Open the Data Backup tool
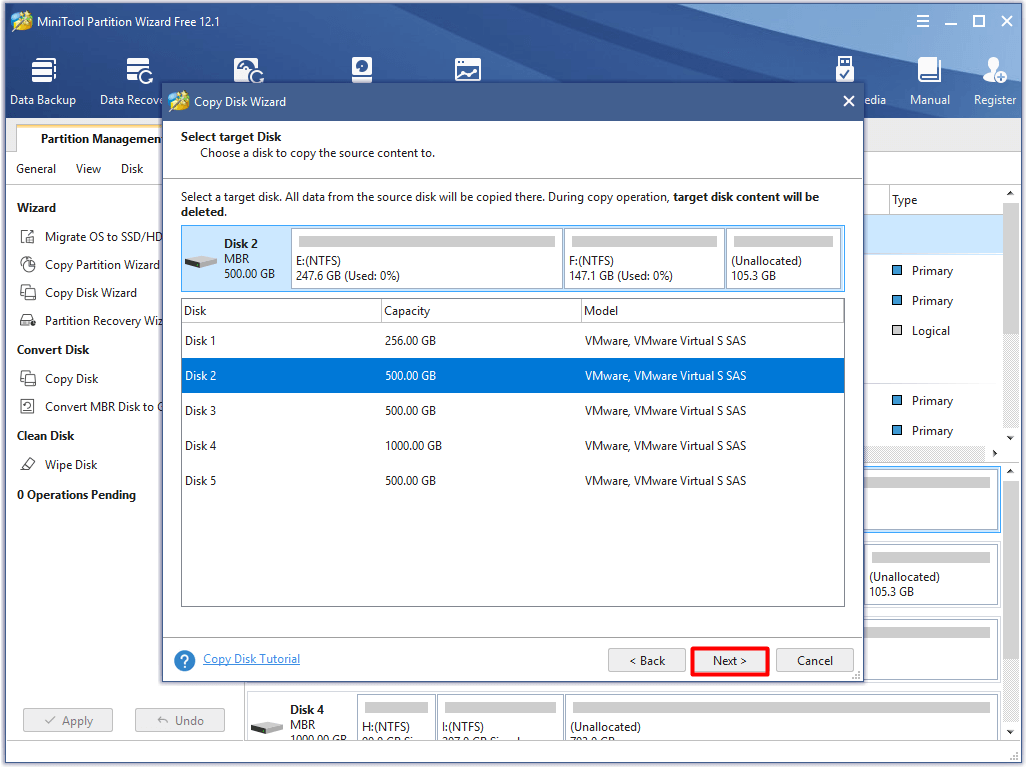This screenshot has width=1026, height=767. click(x=43, y=82)
